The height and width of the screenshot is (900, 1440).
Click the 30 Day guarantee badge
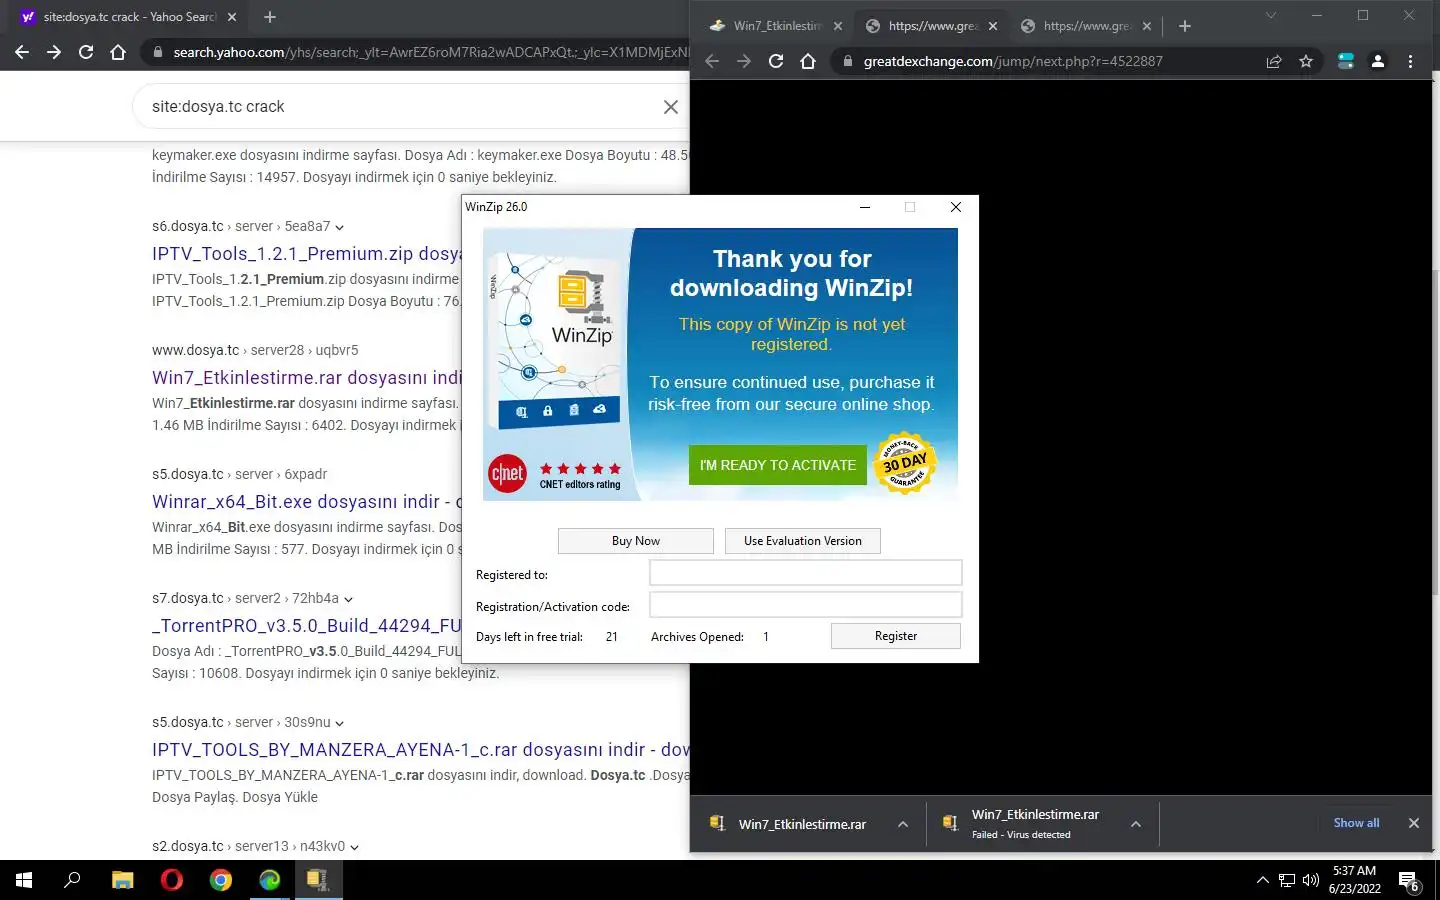tap(905, 463)
